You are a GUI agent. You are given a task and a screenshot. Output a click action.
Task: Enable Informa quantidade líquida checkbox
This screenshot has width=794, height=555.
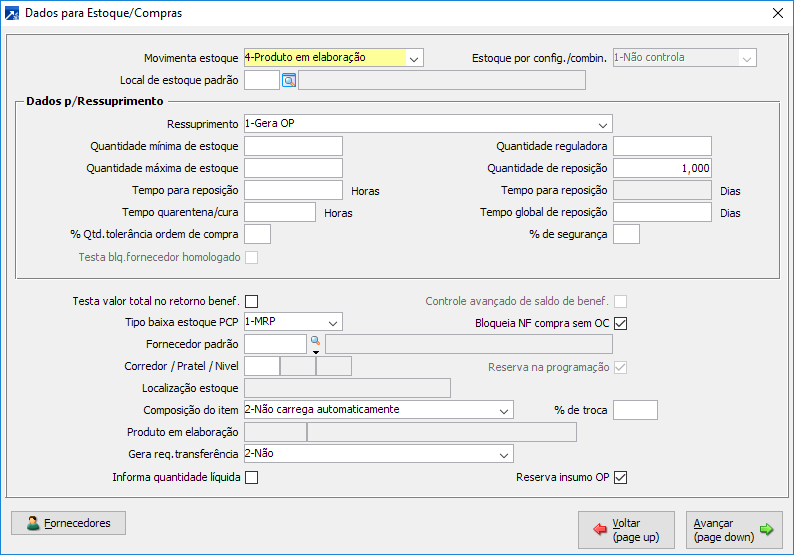click(x=251, y=477)
